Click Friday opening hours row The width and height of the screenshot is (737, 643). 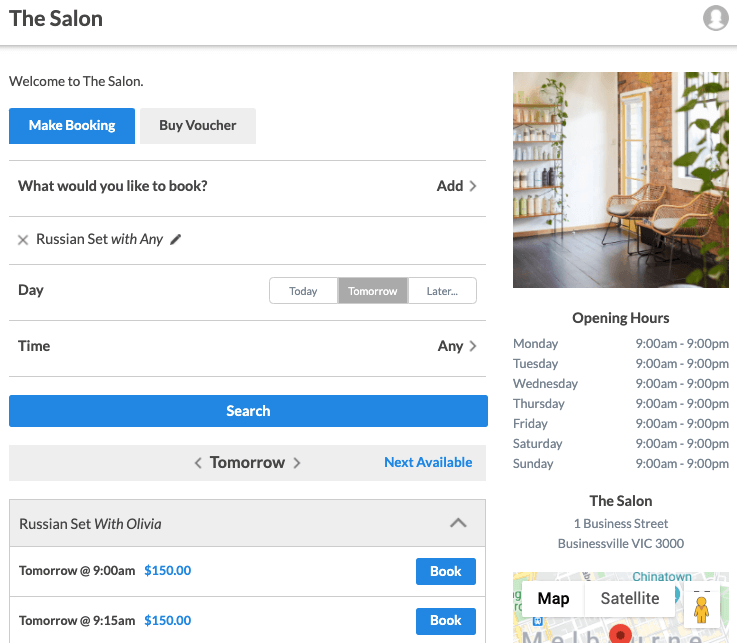[x=620, y=423]
